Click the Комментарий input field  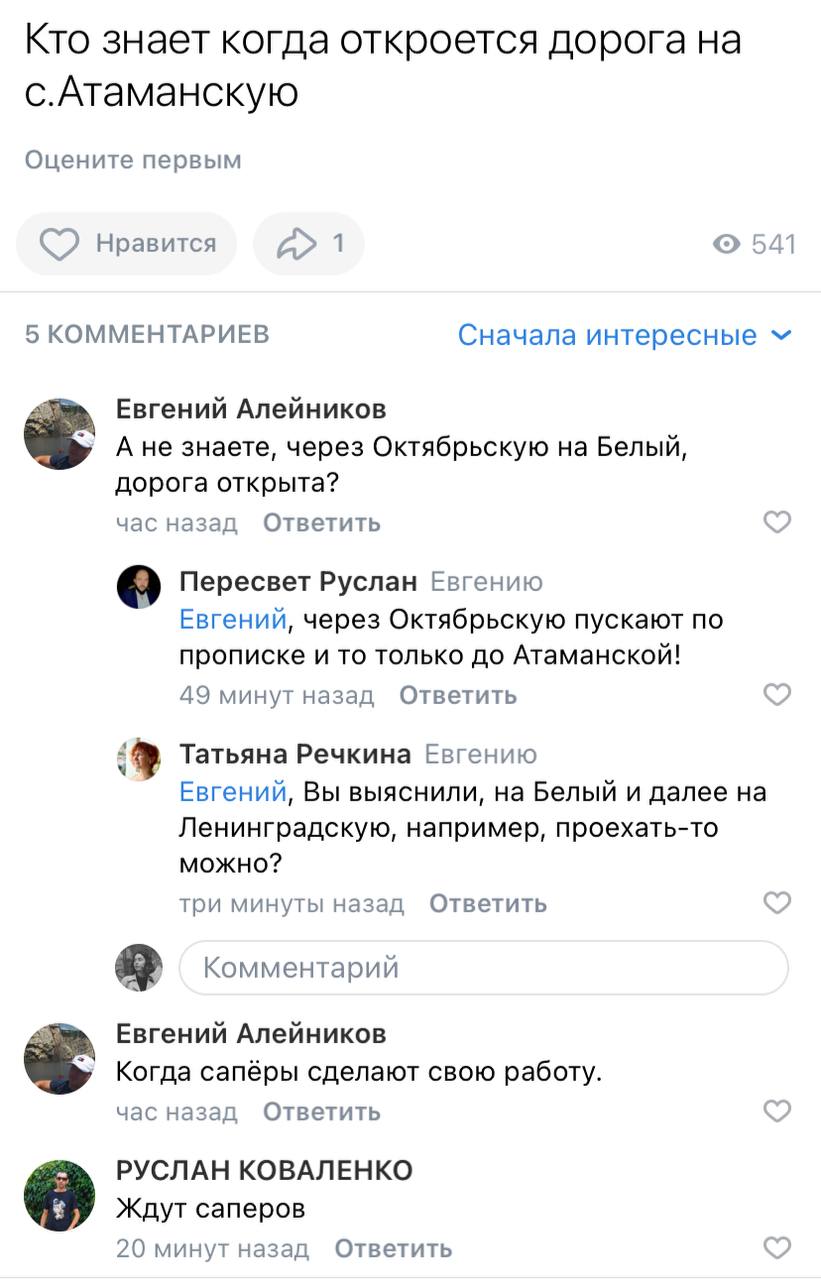pyautogui.click(x=484, y=967)
